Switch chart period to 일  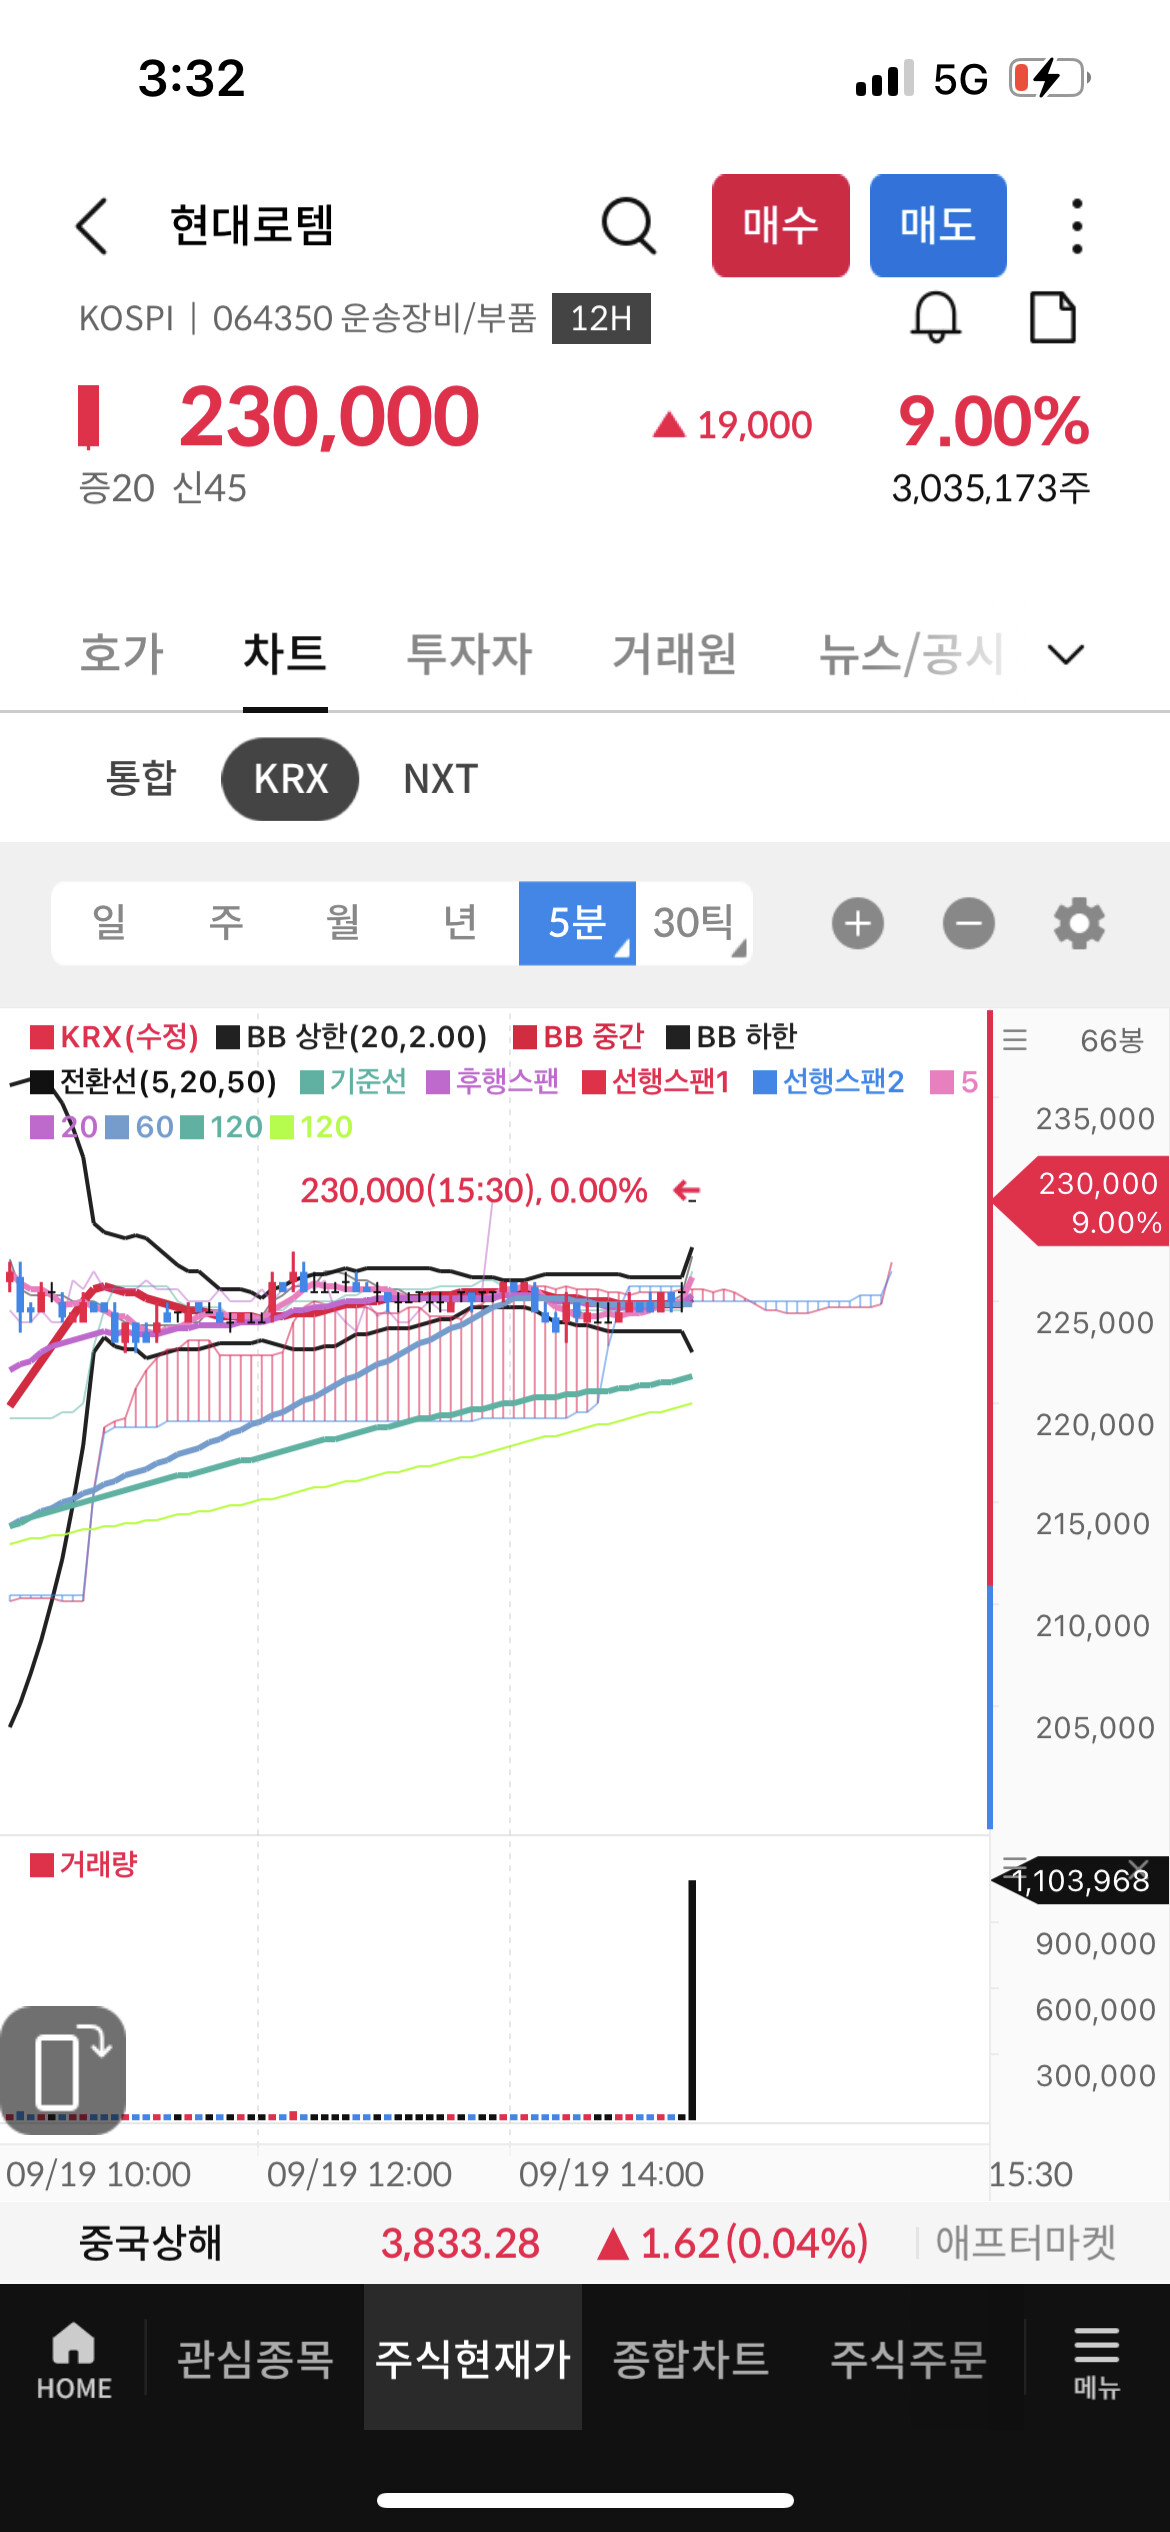pyautogui.click(x=110, y=923)
